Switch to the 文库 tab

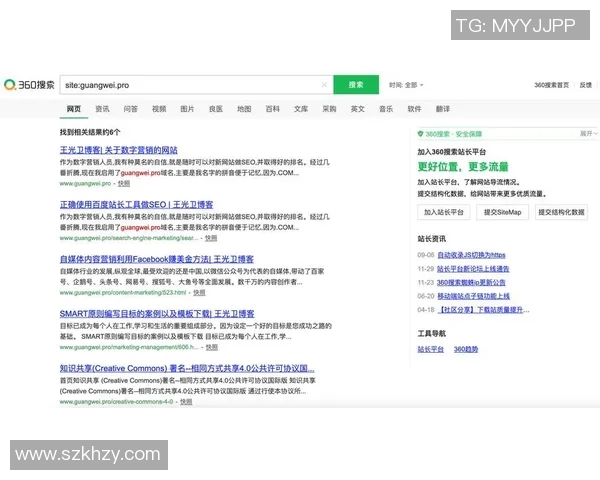pos(301,109)
